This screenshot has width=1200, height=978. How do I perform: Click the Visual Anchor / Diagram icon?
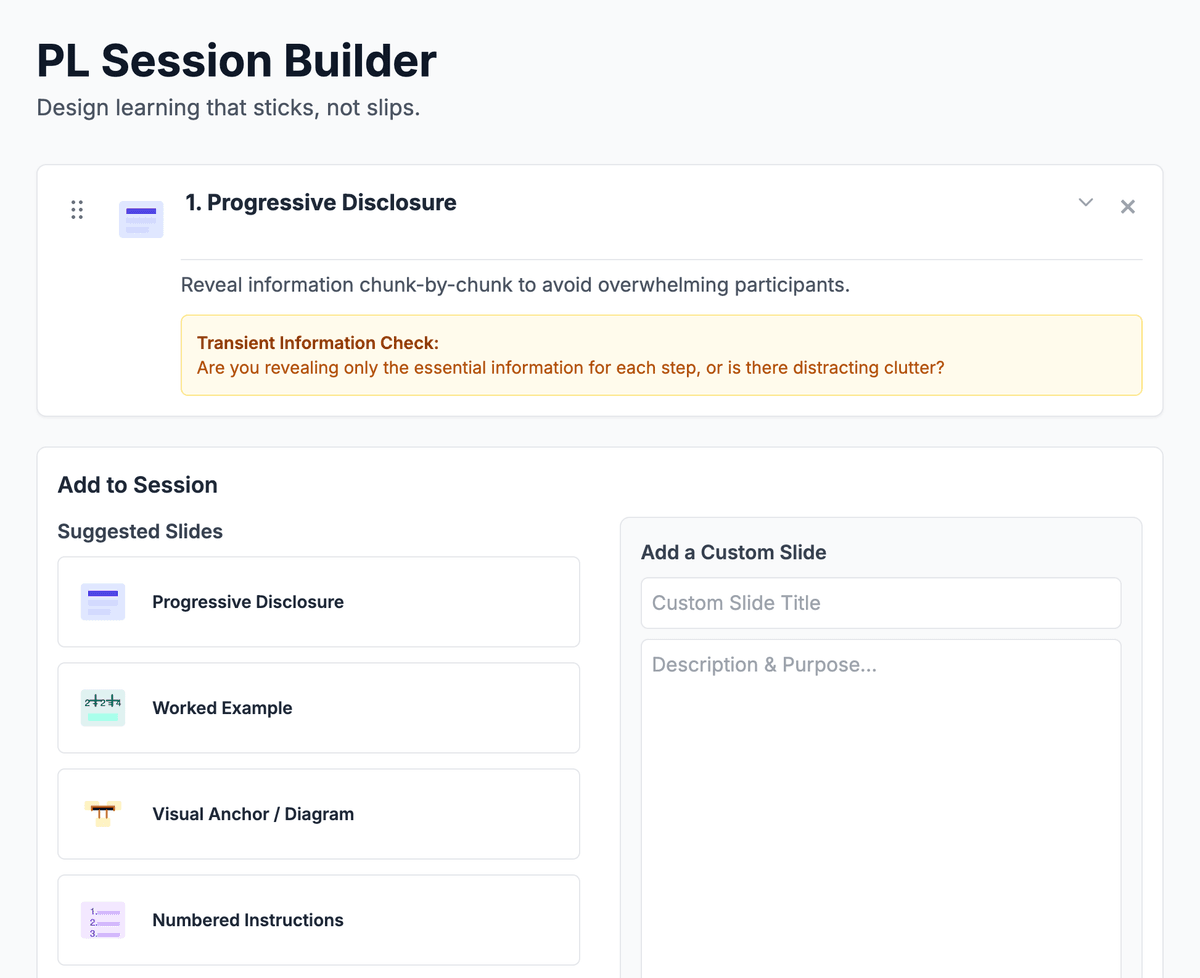pyautogui.click(x=103, y=814)
